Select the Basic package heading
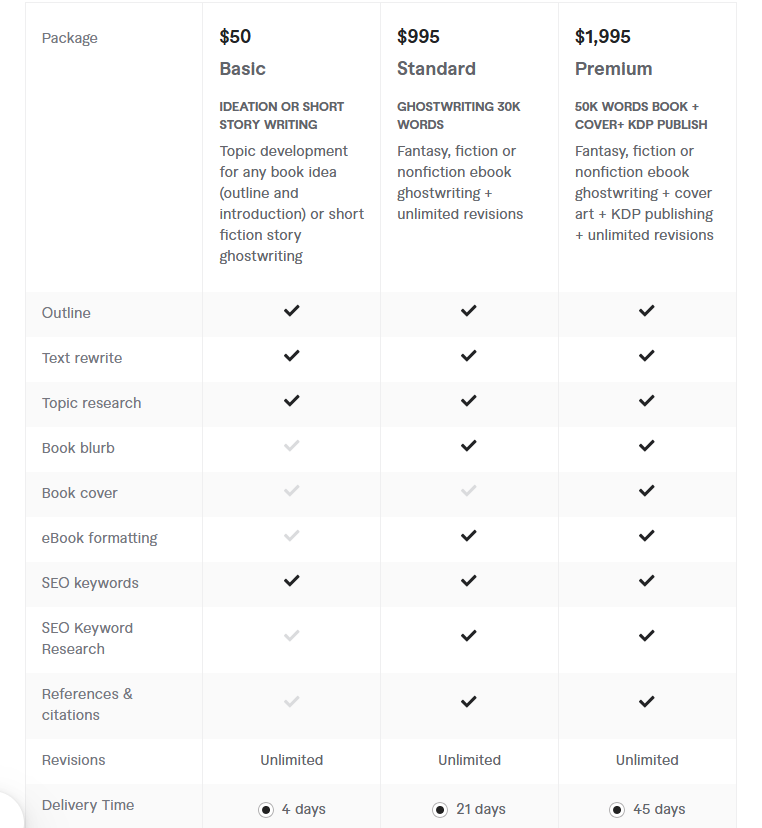The width and height of the screenshot is (762, 828). pyautogui.click(x=242, y=69)
